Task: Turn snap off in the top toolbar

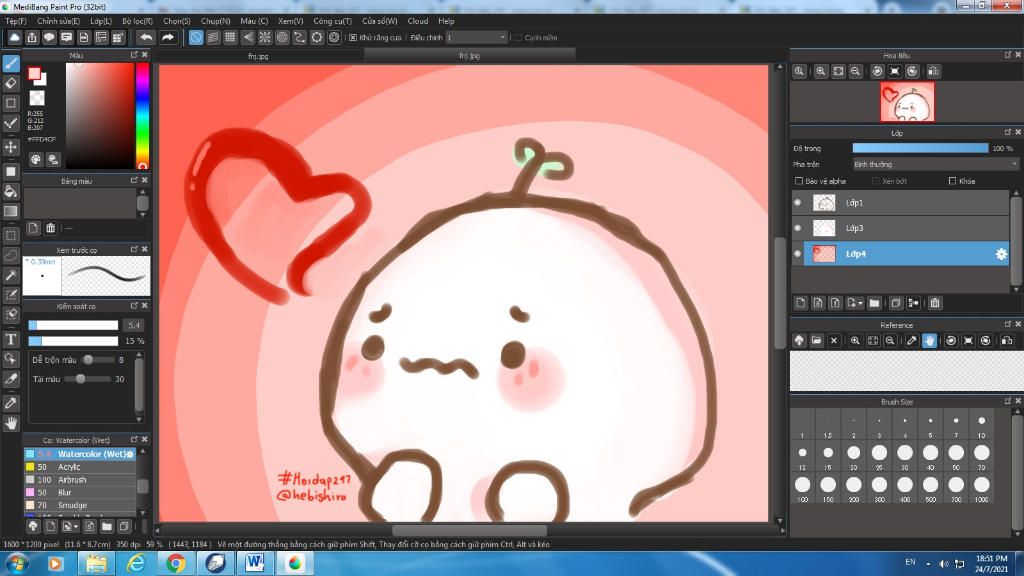Action: (x=196, y=38)
